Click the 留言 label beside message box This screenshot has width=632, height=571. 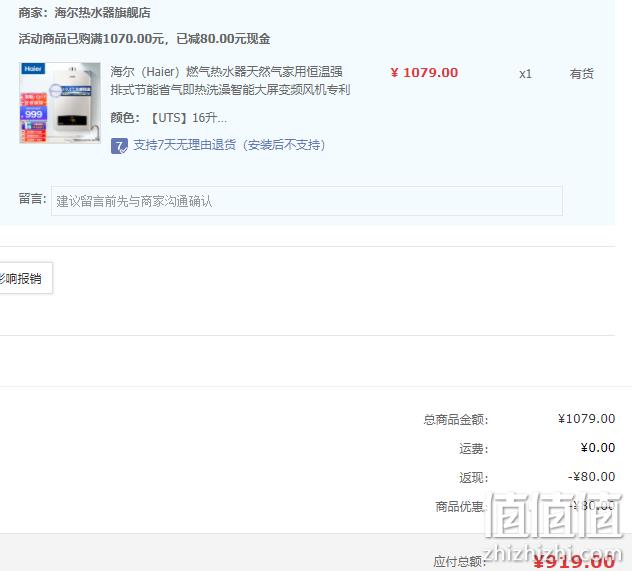33,199
